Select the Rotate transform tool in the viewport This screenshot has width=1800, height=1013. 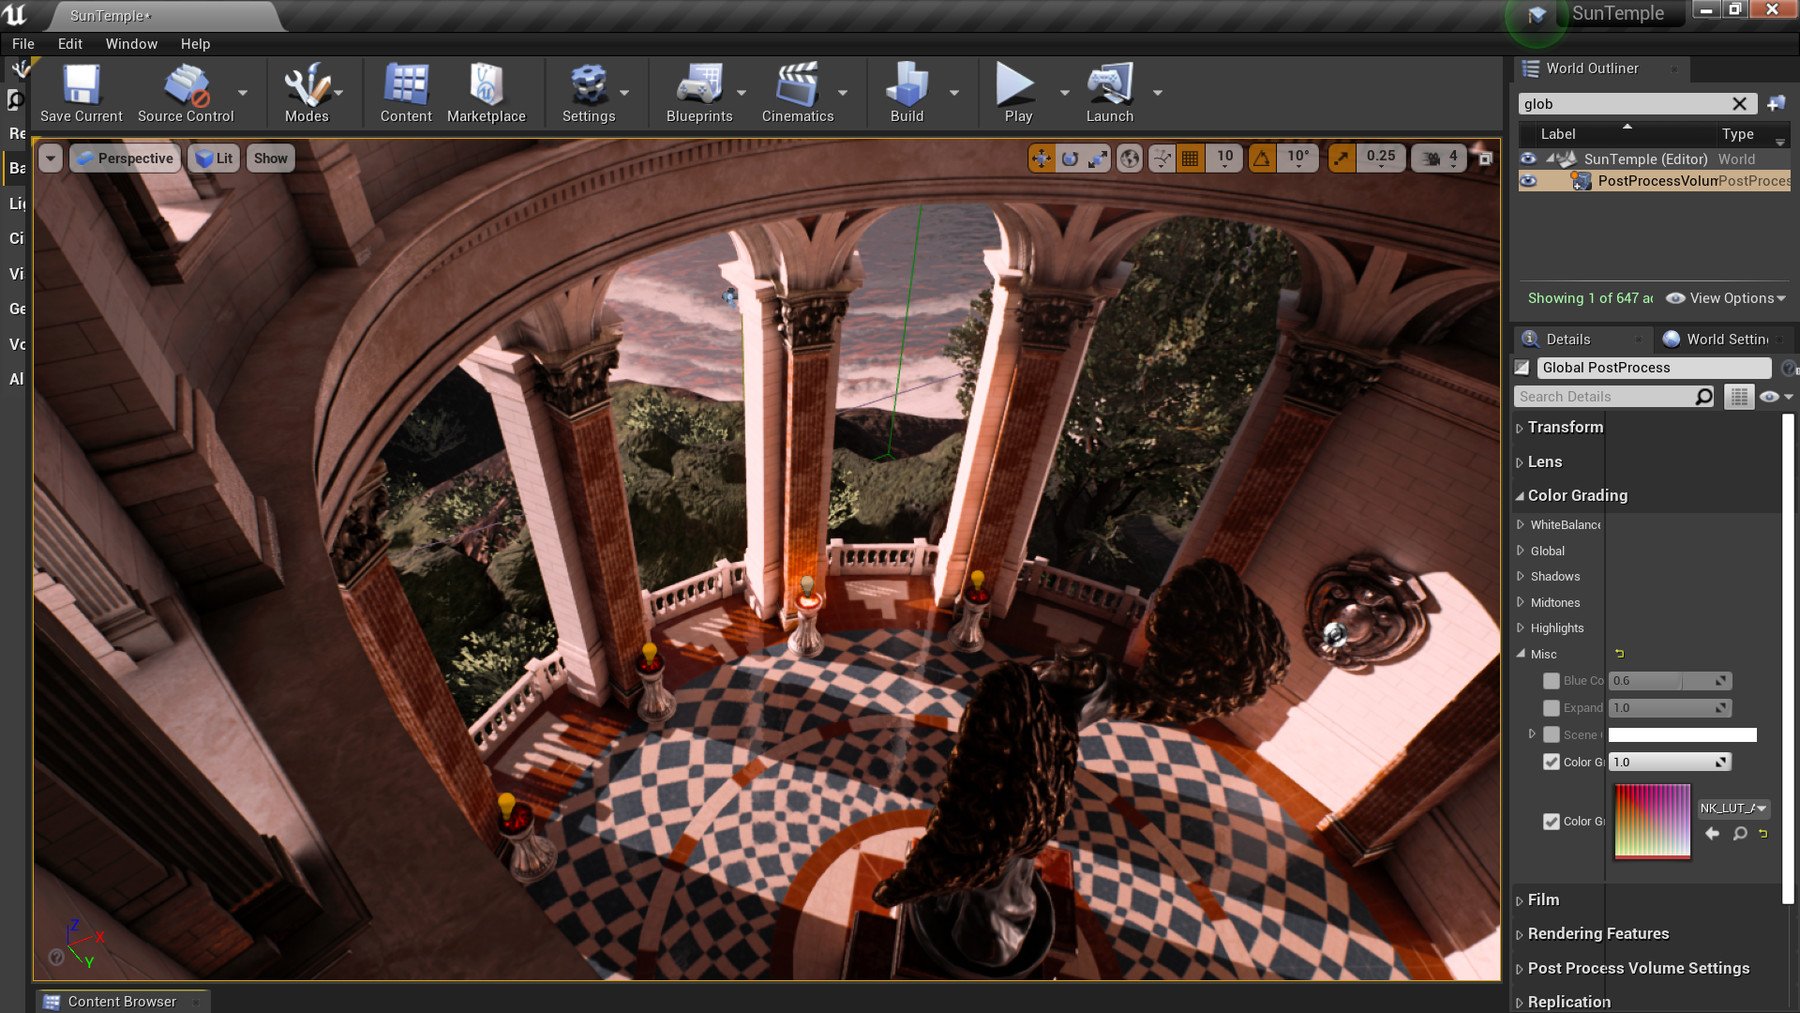(1069, 157)
